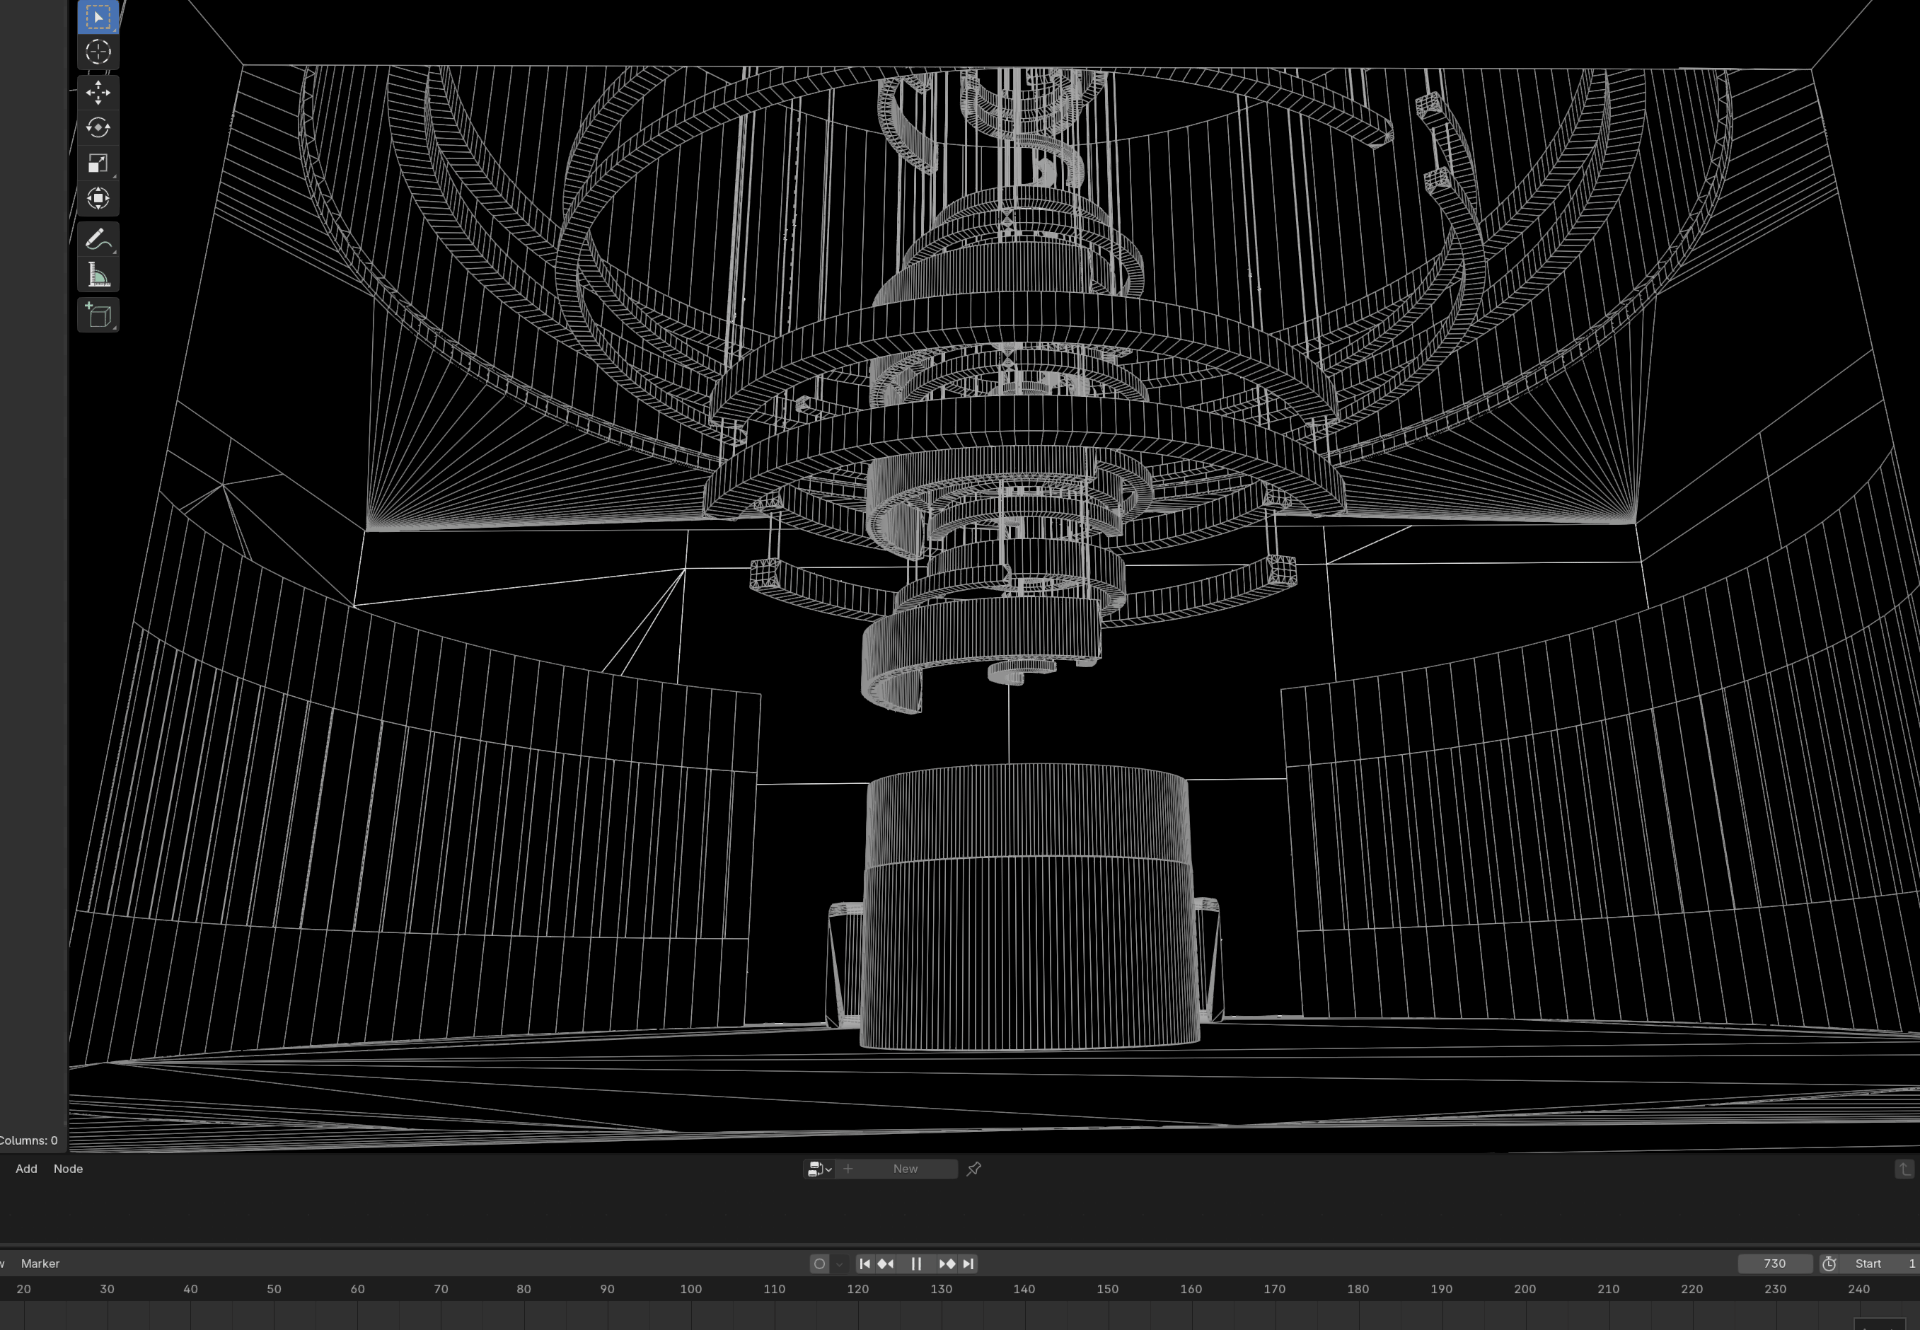Select the Scale tool
The height and width of the screenshot is (1330, 1920).
(x=98, y=163)
